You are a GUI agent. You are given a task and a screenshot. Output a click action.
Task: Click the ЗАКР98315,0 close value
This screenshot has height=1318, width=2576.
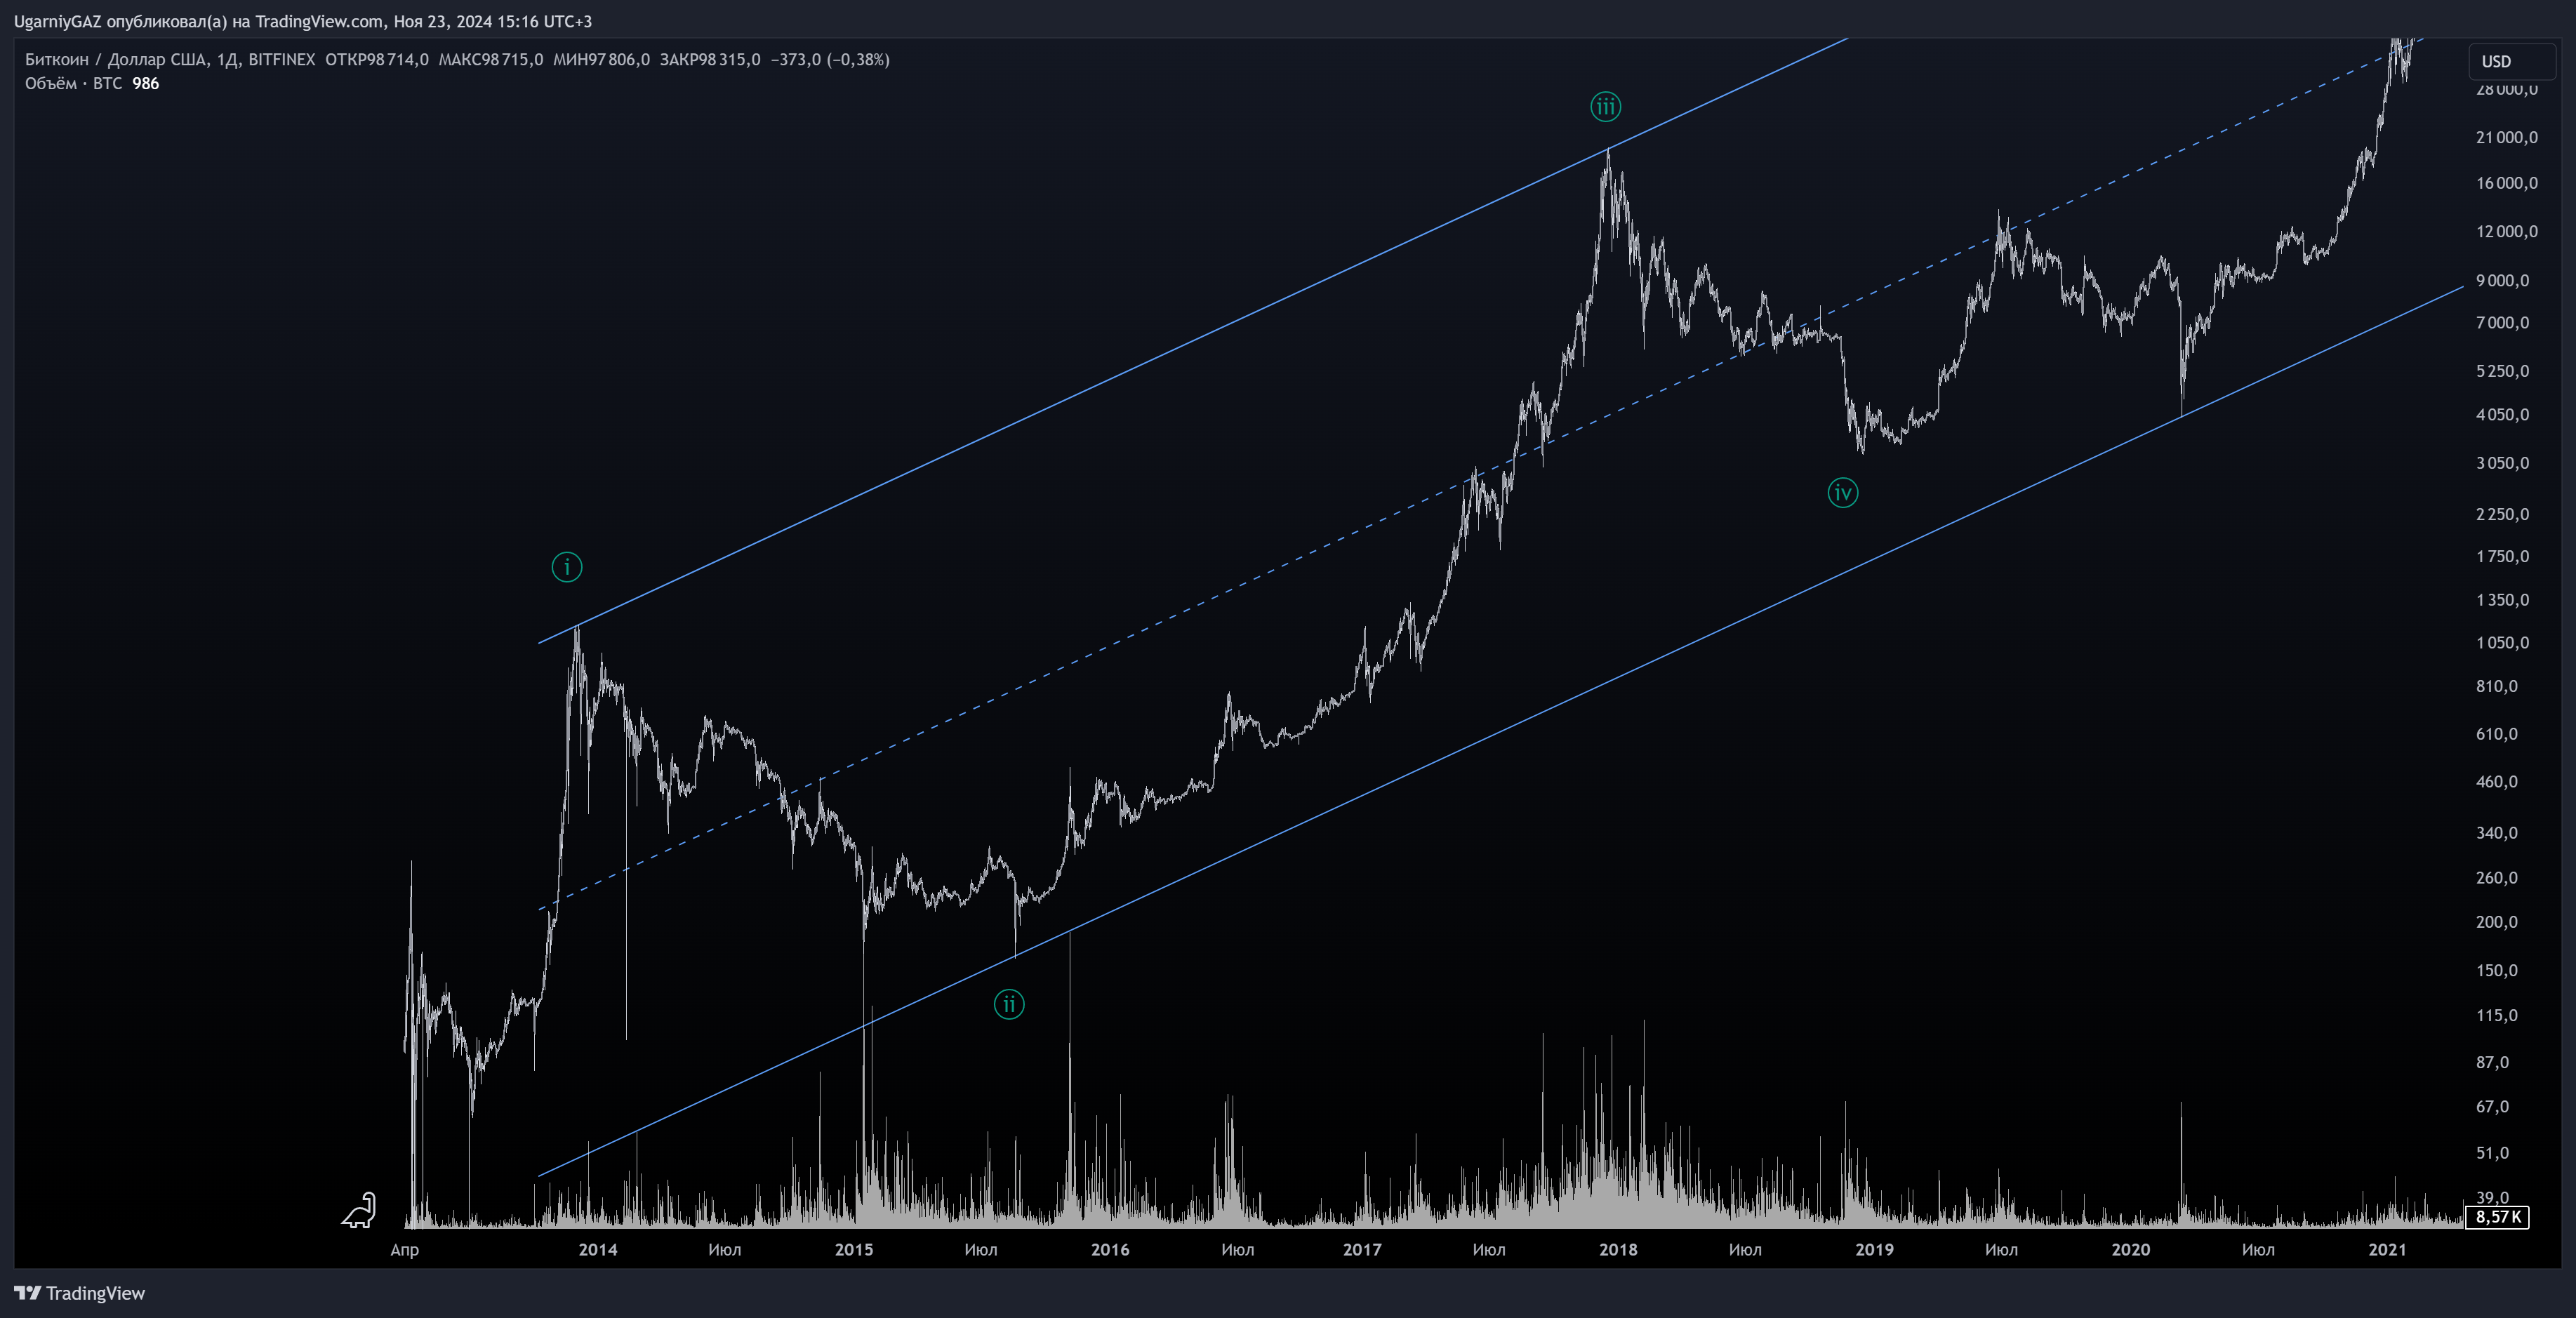pos(710,59)
